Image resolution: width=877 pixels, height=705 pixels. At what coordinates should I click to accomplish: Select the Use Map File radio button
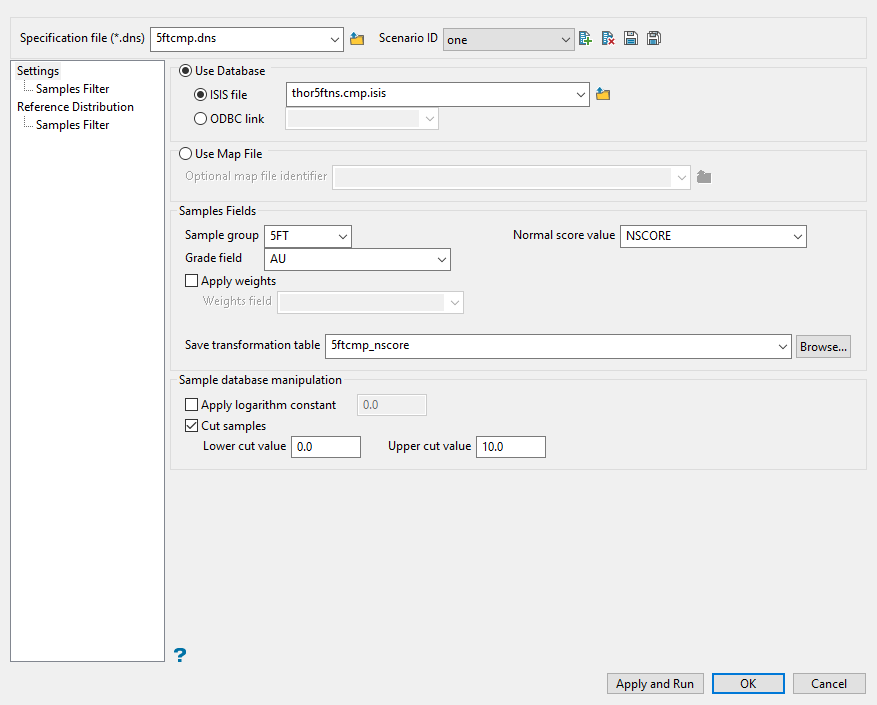click(185, 155)
